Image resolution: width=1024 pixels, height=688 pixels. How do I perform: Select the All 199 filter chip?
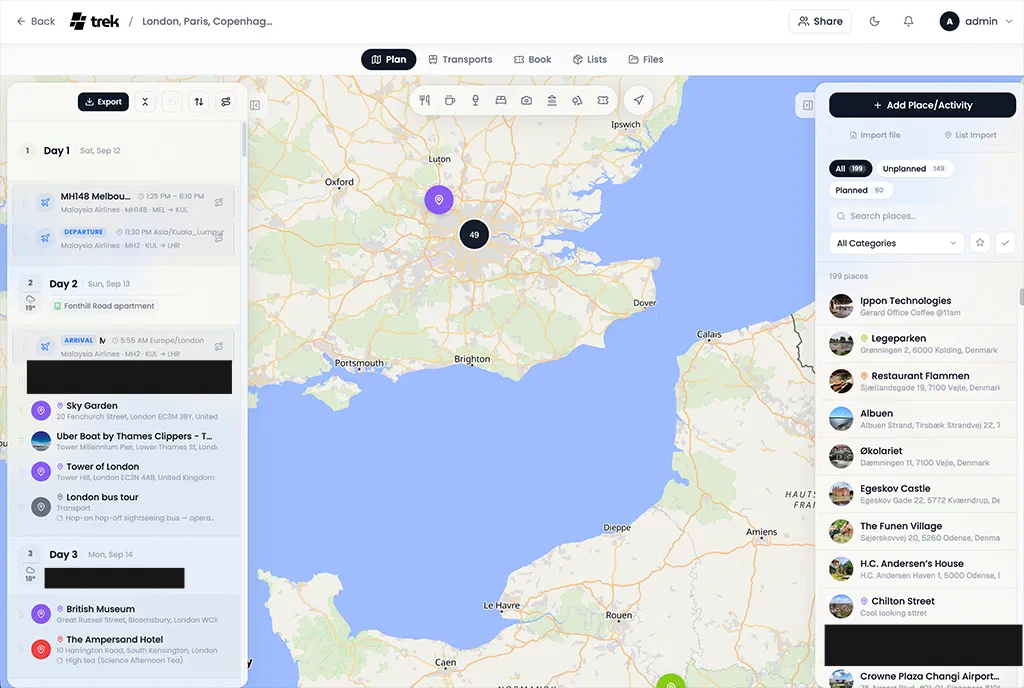[850, 168]
